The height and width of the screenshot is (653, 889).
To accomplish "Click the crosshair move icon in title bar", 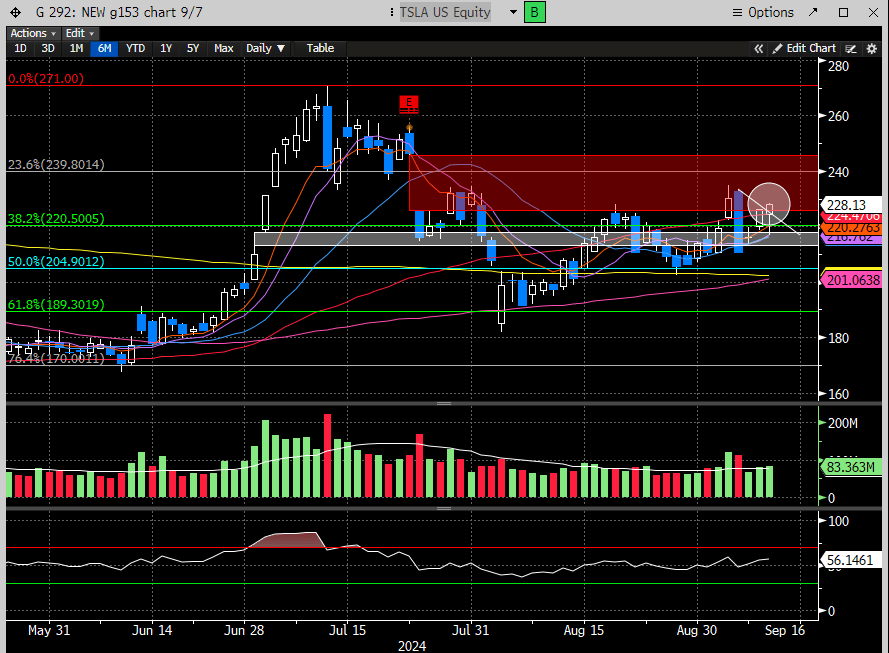I will tap(15, 12).
